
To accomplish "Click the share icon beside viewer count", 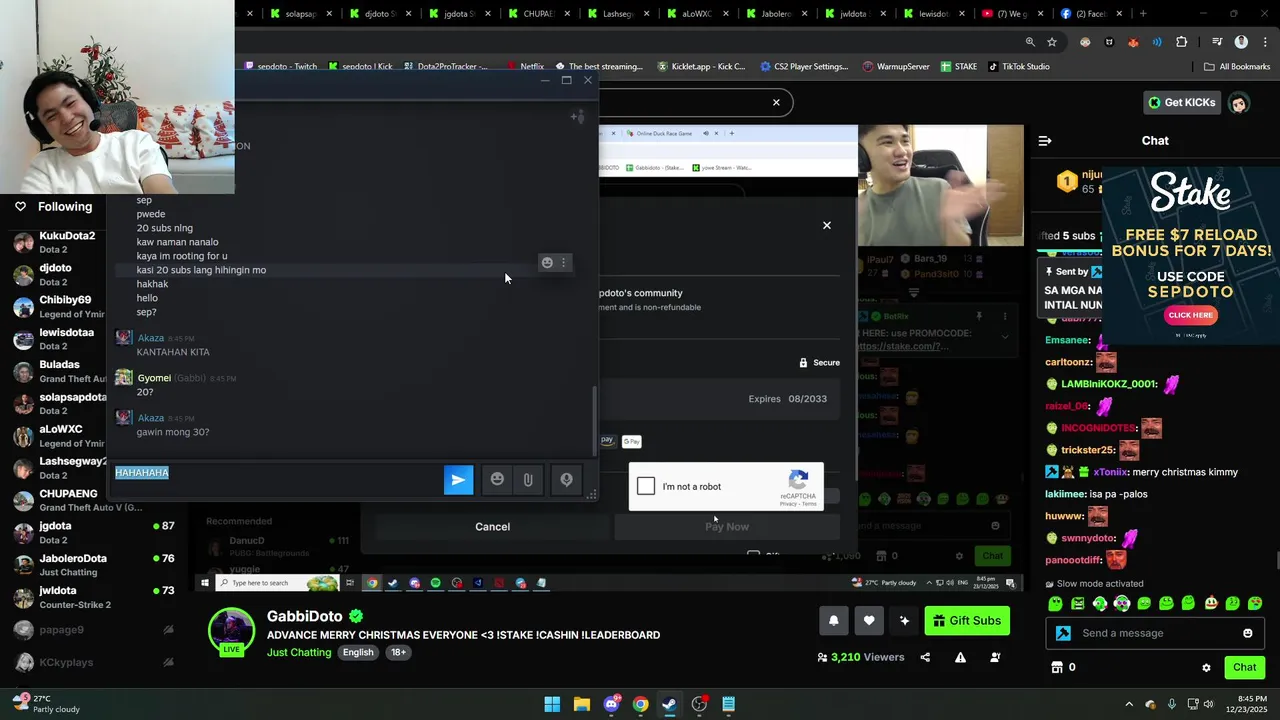I will (x=925, y=657).
